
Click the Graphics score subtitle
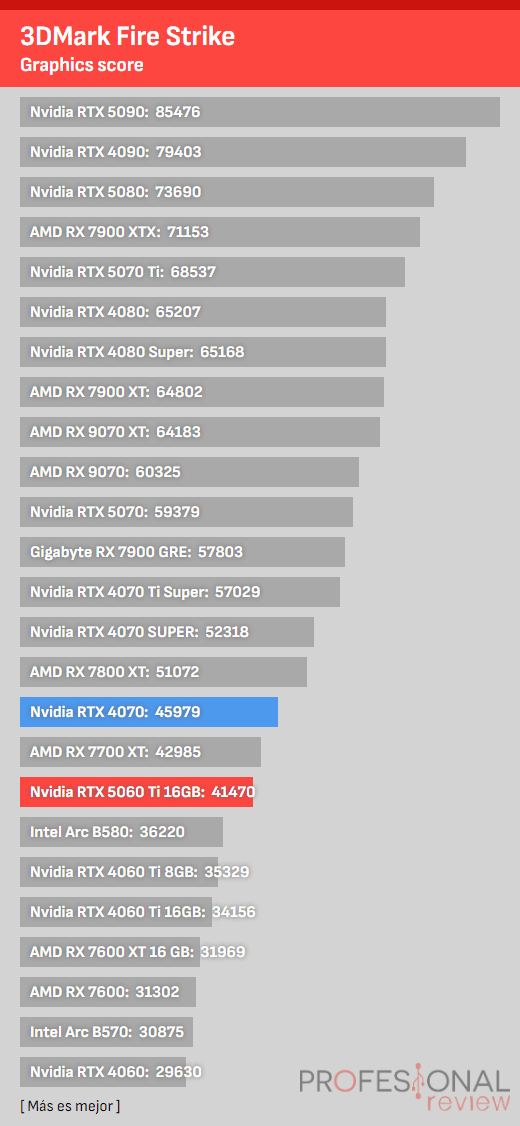point(82,65)
